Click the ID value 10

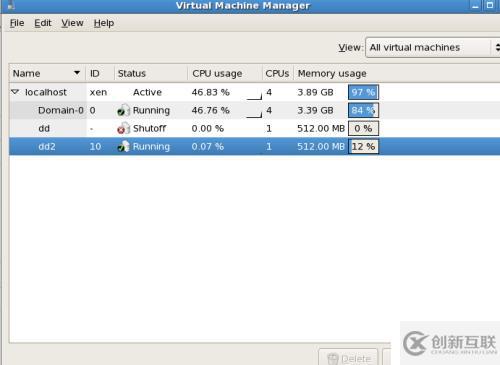point(95,146)
